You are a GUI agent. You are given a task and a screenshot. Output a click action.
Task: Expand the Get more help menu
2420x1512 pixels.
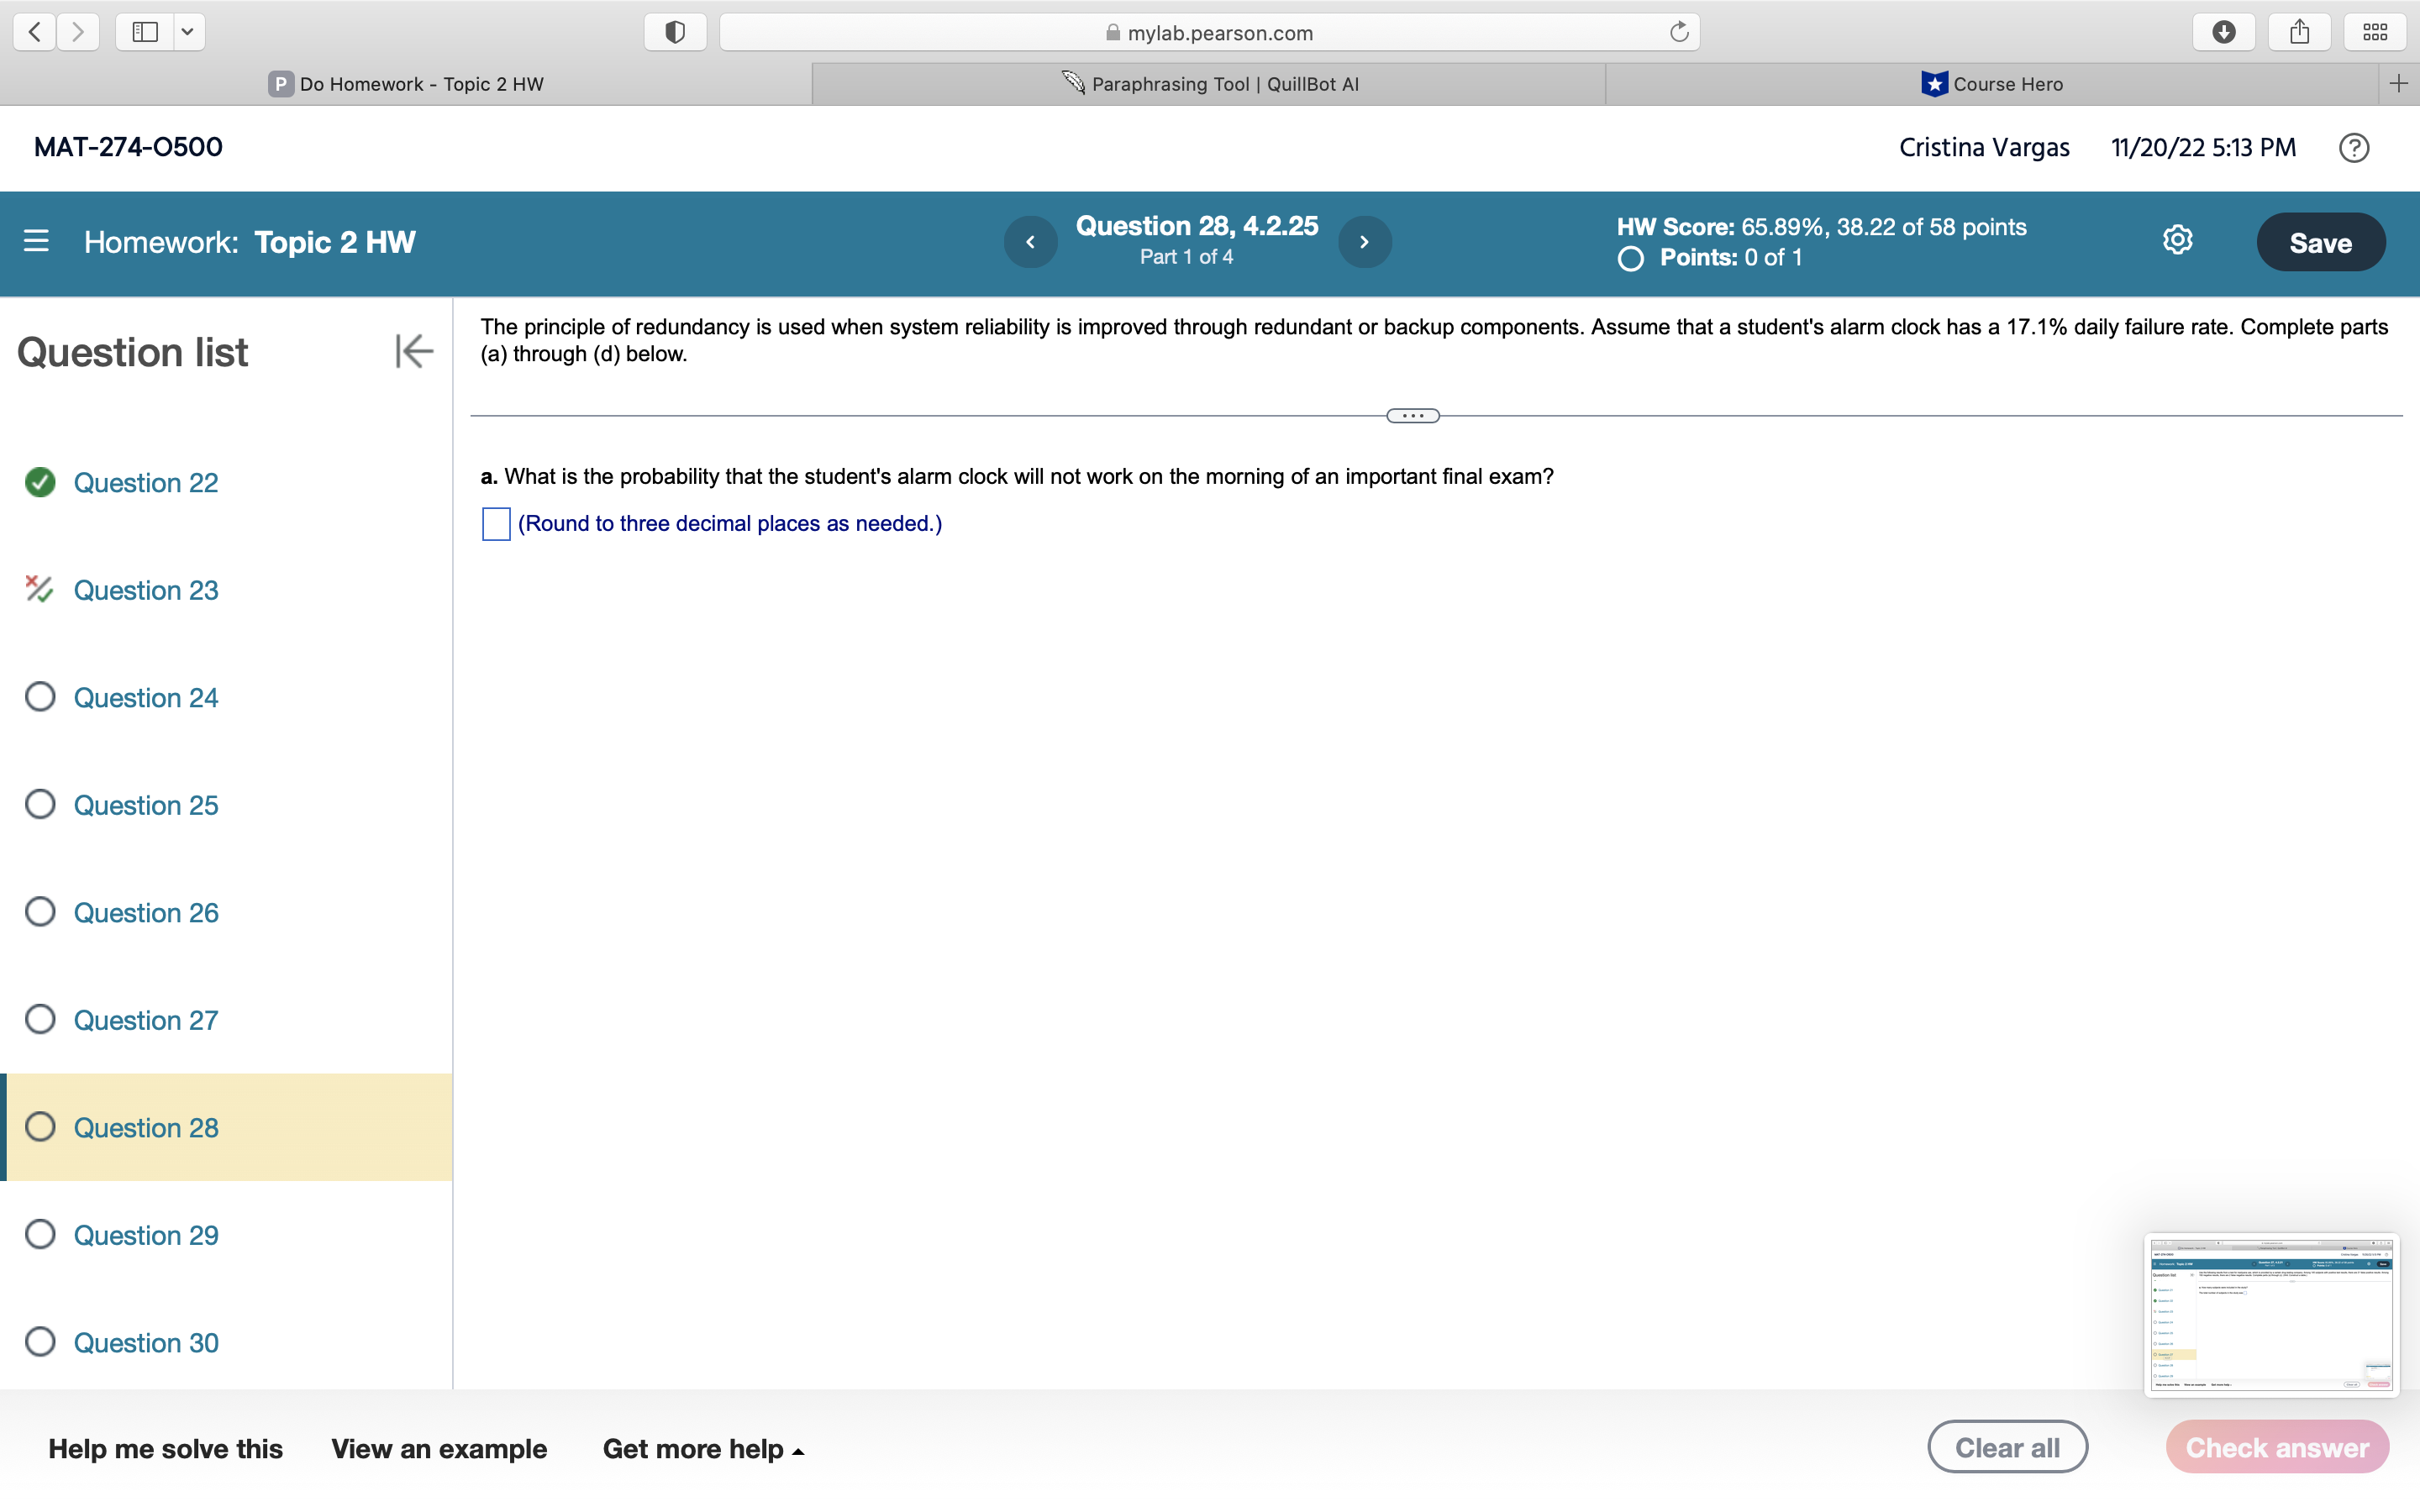(703, 1449)
